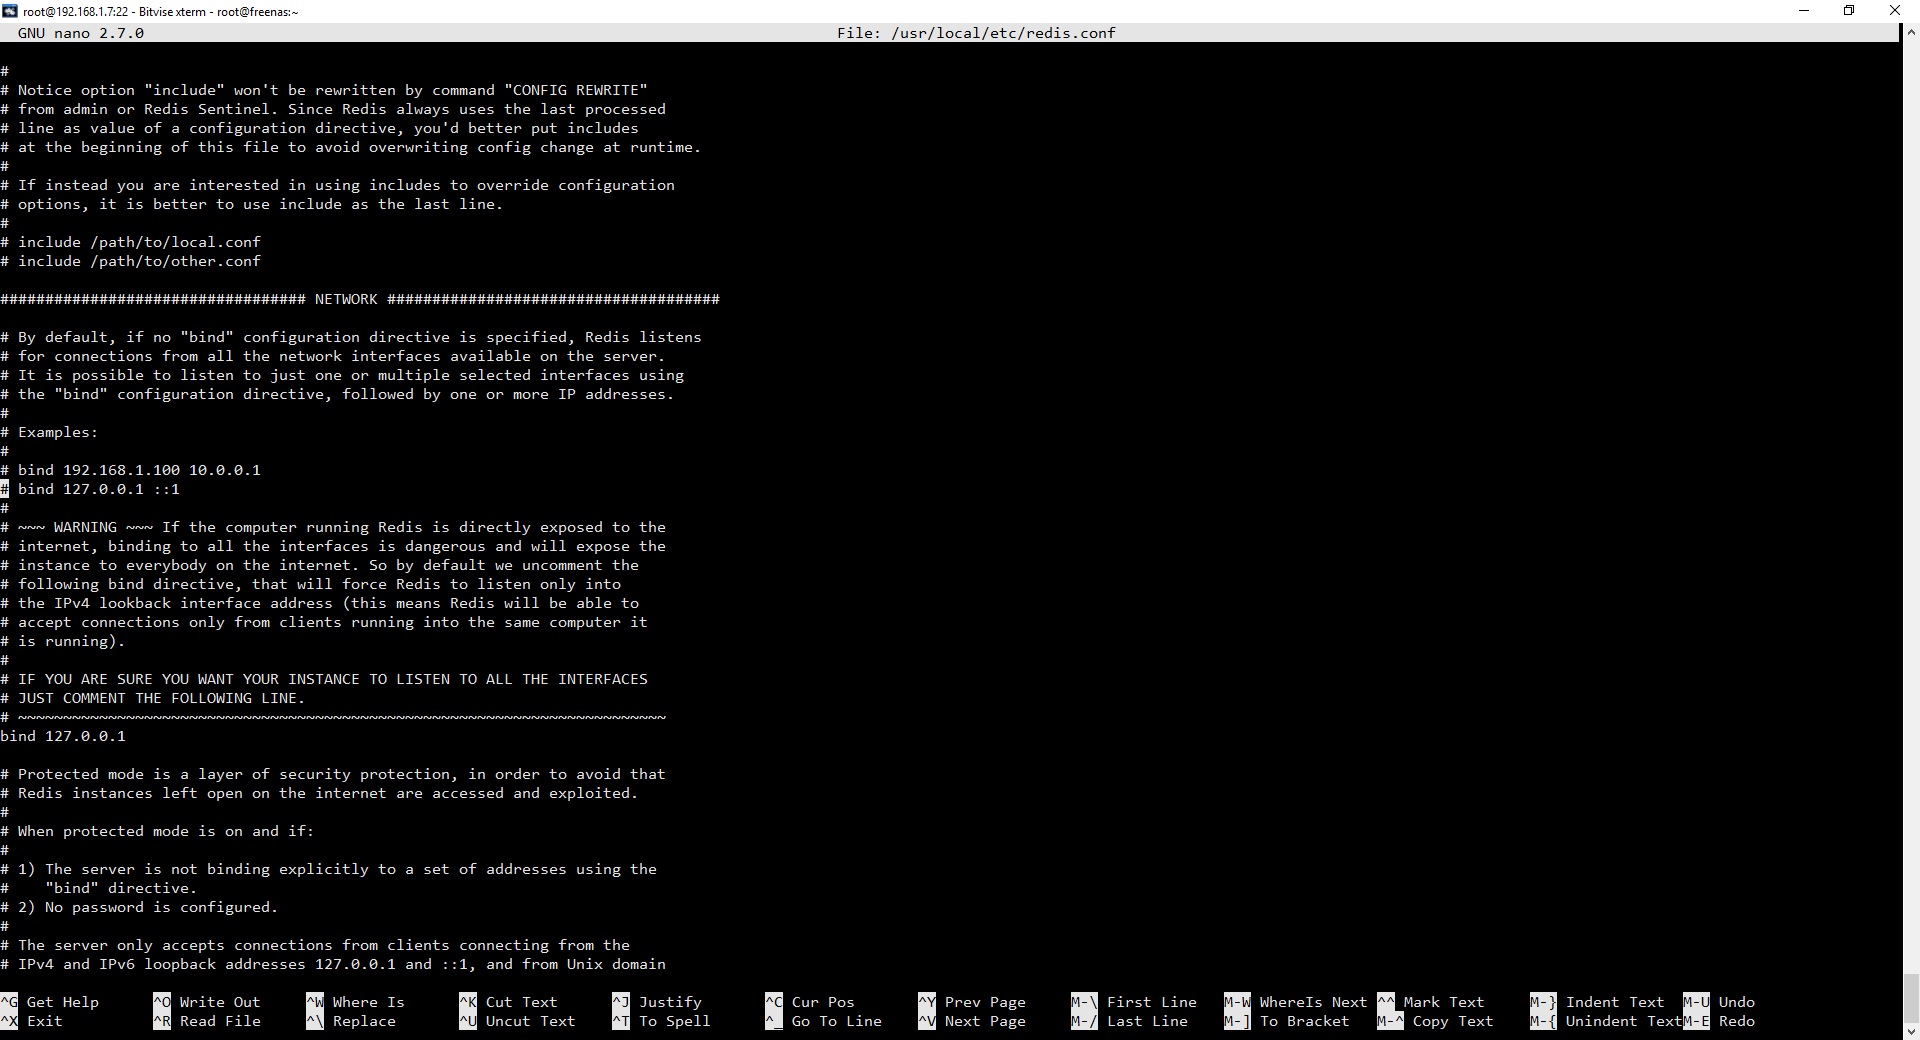Click the Get Help shortcut label
Viewport: 1920px width, 1040px height.
click(62, 1002)
